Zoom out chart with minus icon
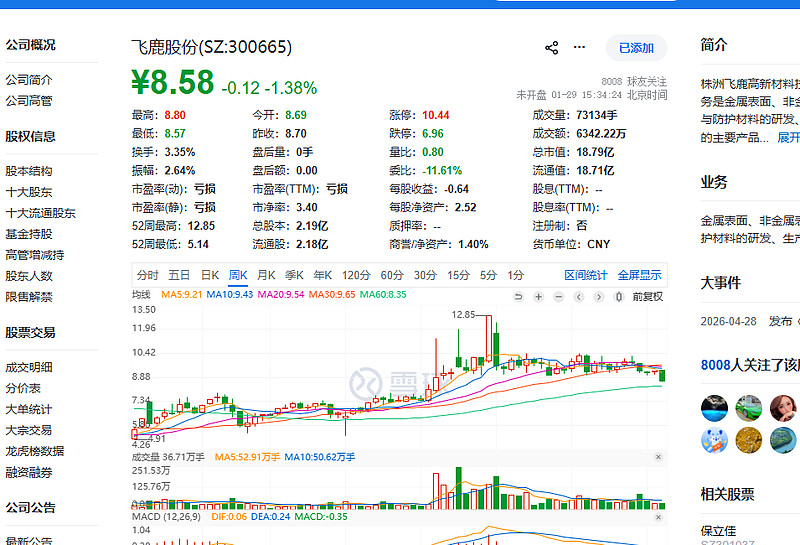Image resolution: width=800 pixels, height=545 pixels. pyautogui.click(x=559, y=296)
